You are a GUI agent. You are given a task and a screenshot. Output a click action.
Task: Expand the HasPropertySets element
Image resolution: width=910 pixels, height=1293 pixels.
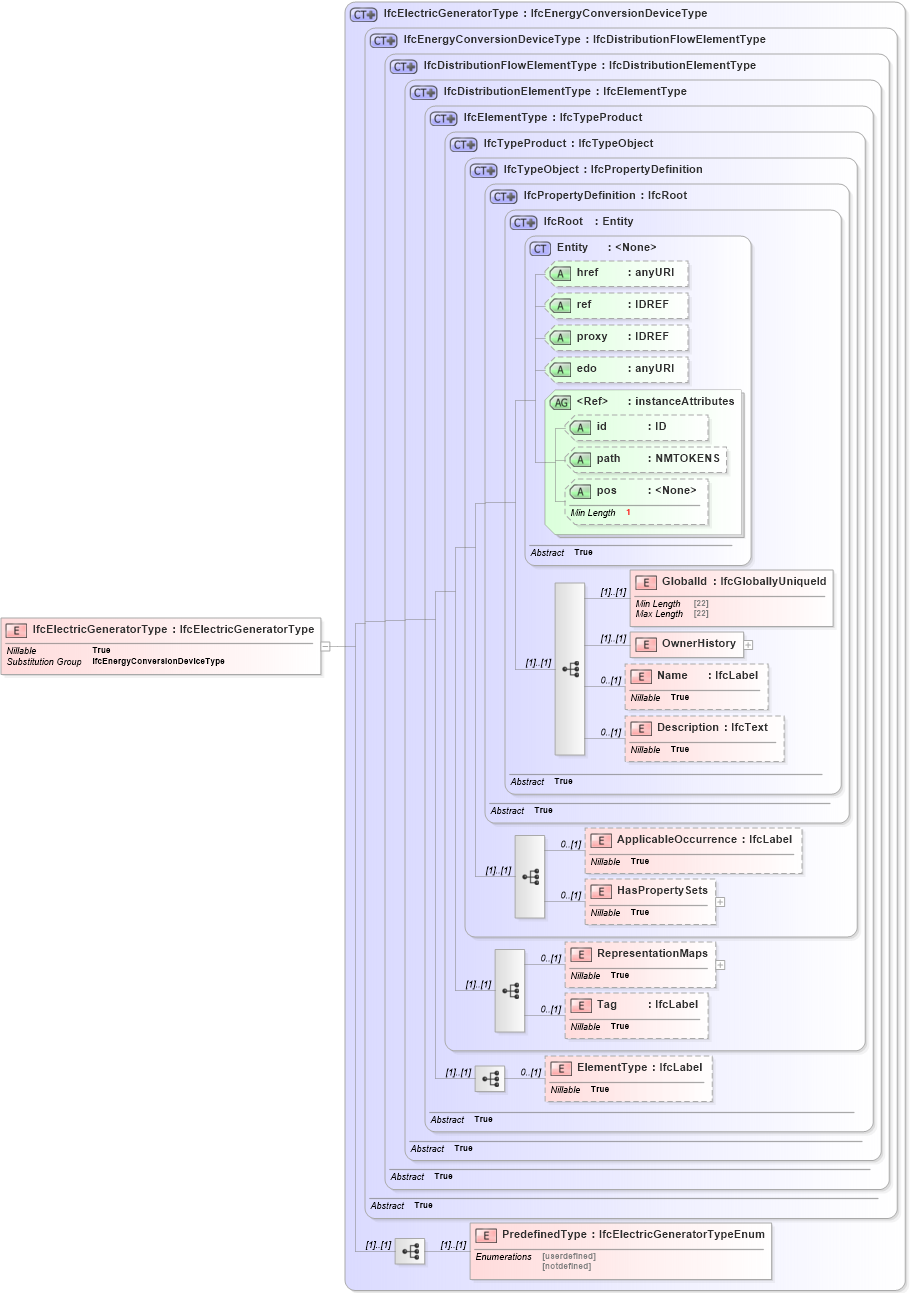tap(720, 901)
